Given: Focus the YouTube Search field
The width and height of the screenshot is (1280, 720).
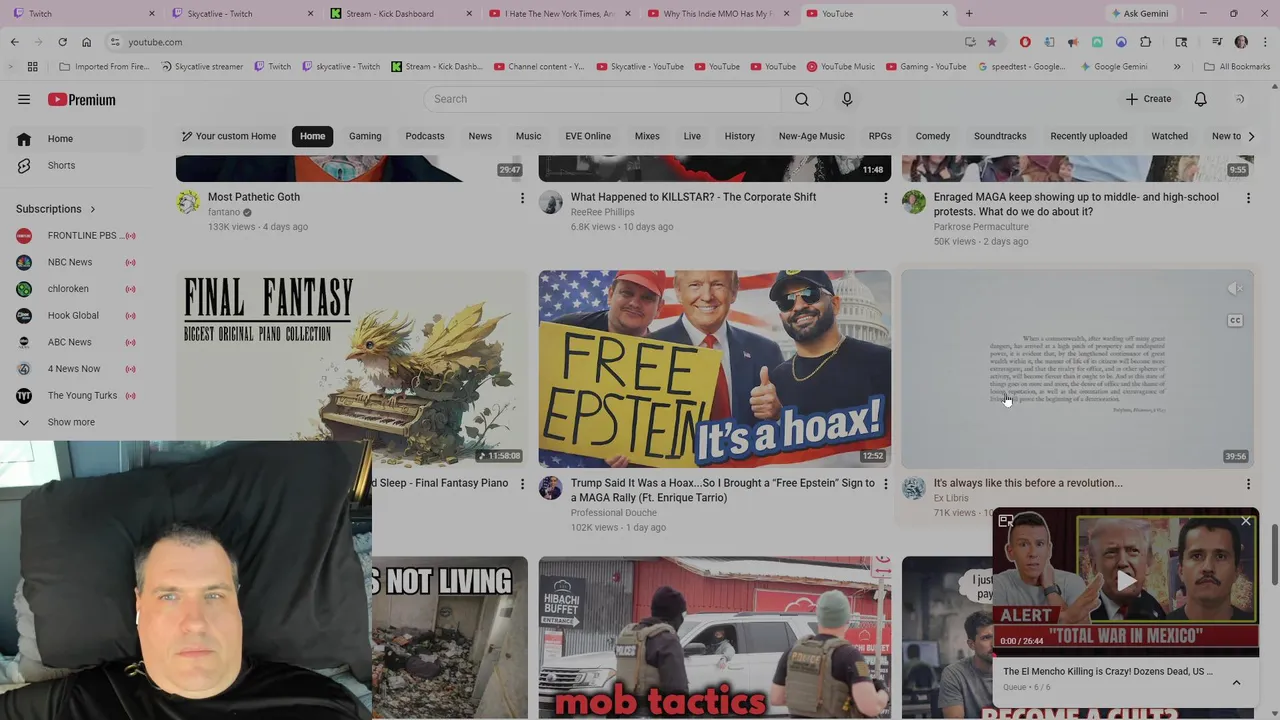Looking at the screenshot, I should (x=602, y=99).
